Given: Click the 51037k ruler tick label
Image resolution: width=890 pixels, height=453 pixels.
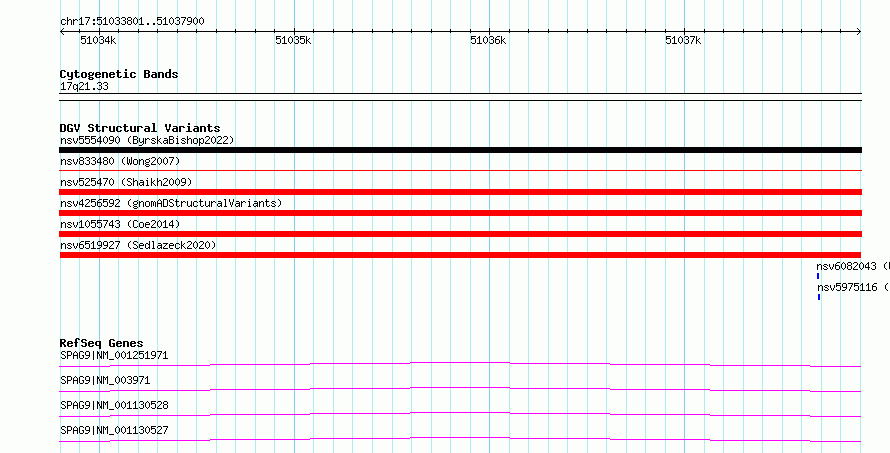Looking at the screenshot, I should tap(683, 40).
